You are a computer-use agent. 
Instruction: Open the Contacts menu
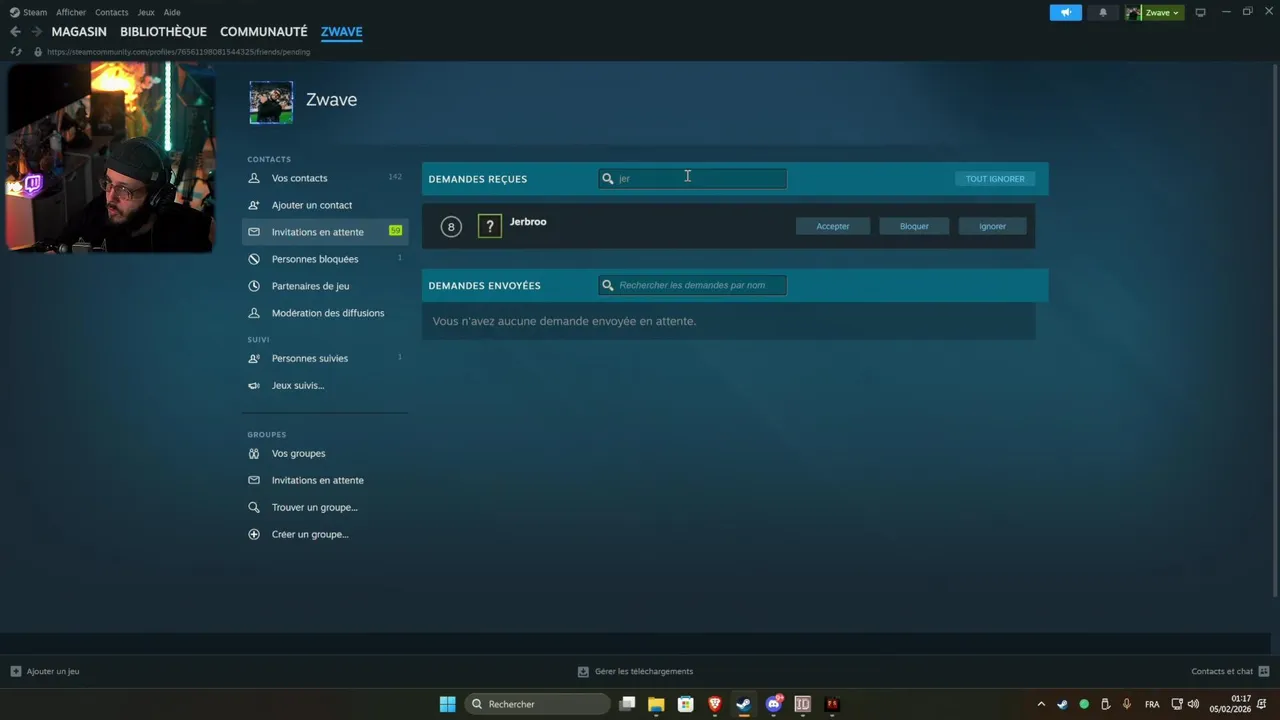(111, 12)
